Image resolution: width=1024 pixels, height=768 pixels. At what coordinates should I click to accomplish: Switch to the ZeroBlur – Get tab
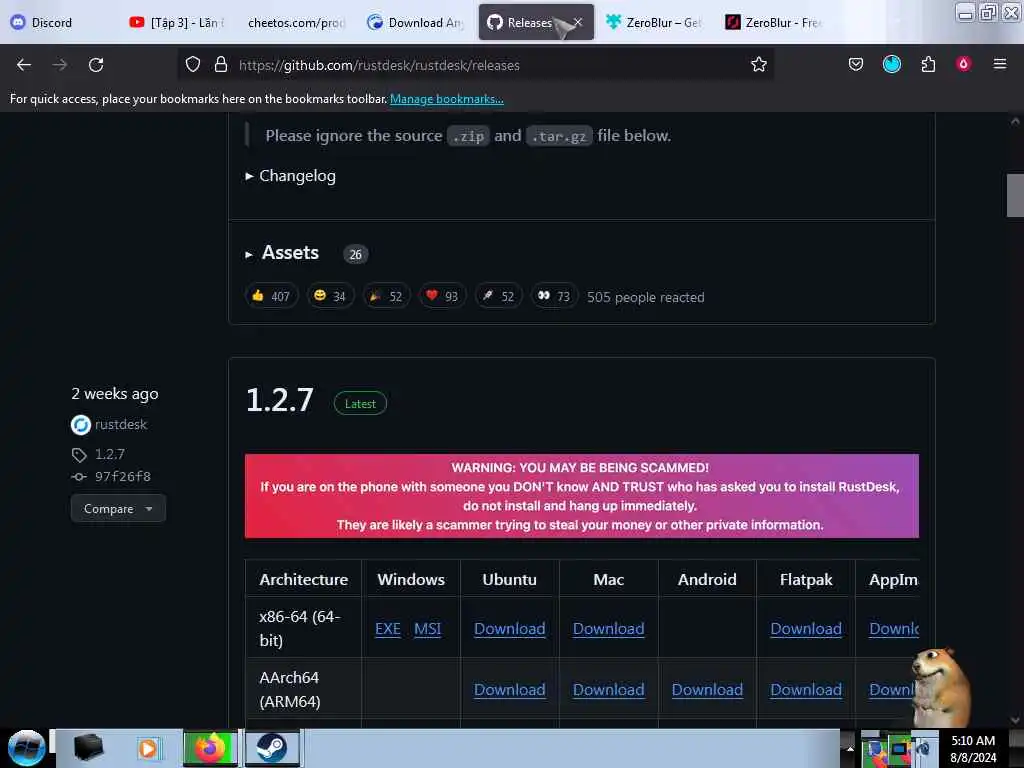point(655,23)
